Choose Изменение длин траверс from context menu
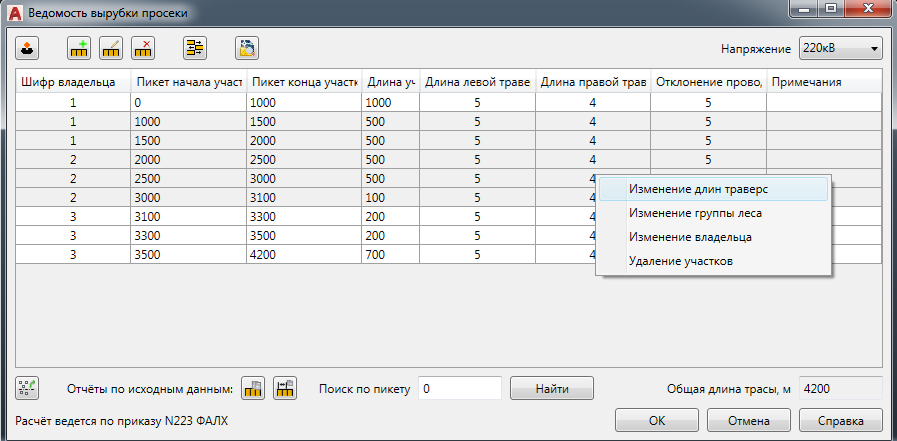Viewport: 897px width, 441px height. pyautogui.click(x=698, y=188)
